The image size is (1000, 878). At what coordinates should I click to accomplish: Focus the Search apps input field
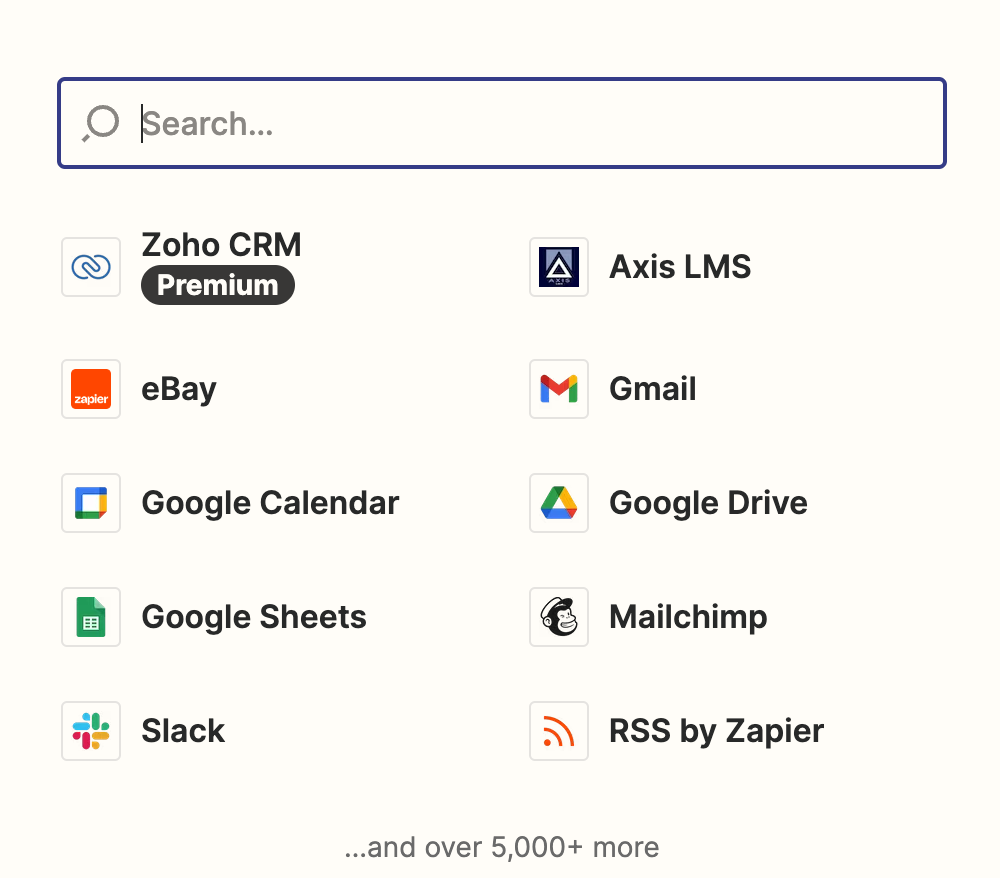coord(540,124)
